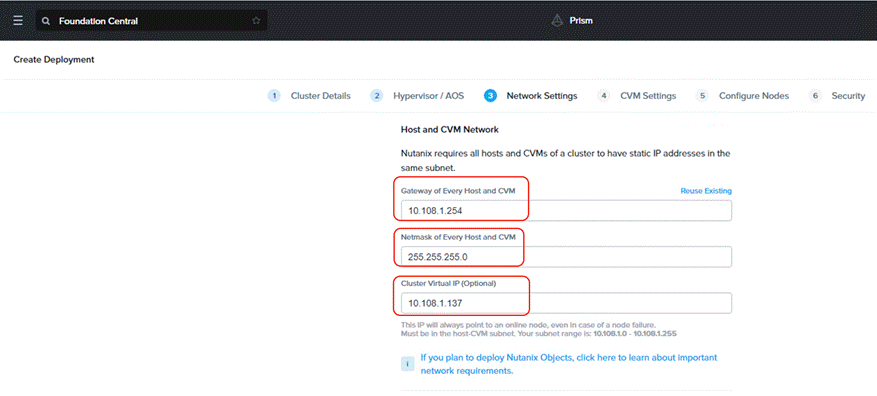
Task: Click the blue info icon near Nutanix Objects
Action: (x=408, y=364)
